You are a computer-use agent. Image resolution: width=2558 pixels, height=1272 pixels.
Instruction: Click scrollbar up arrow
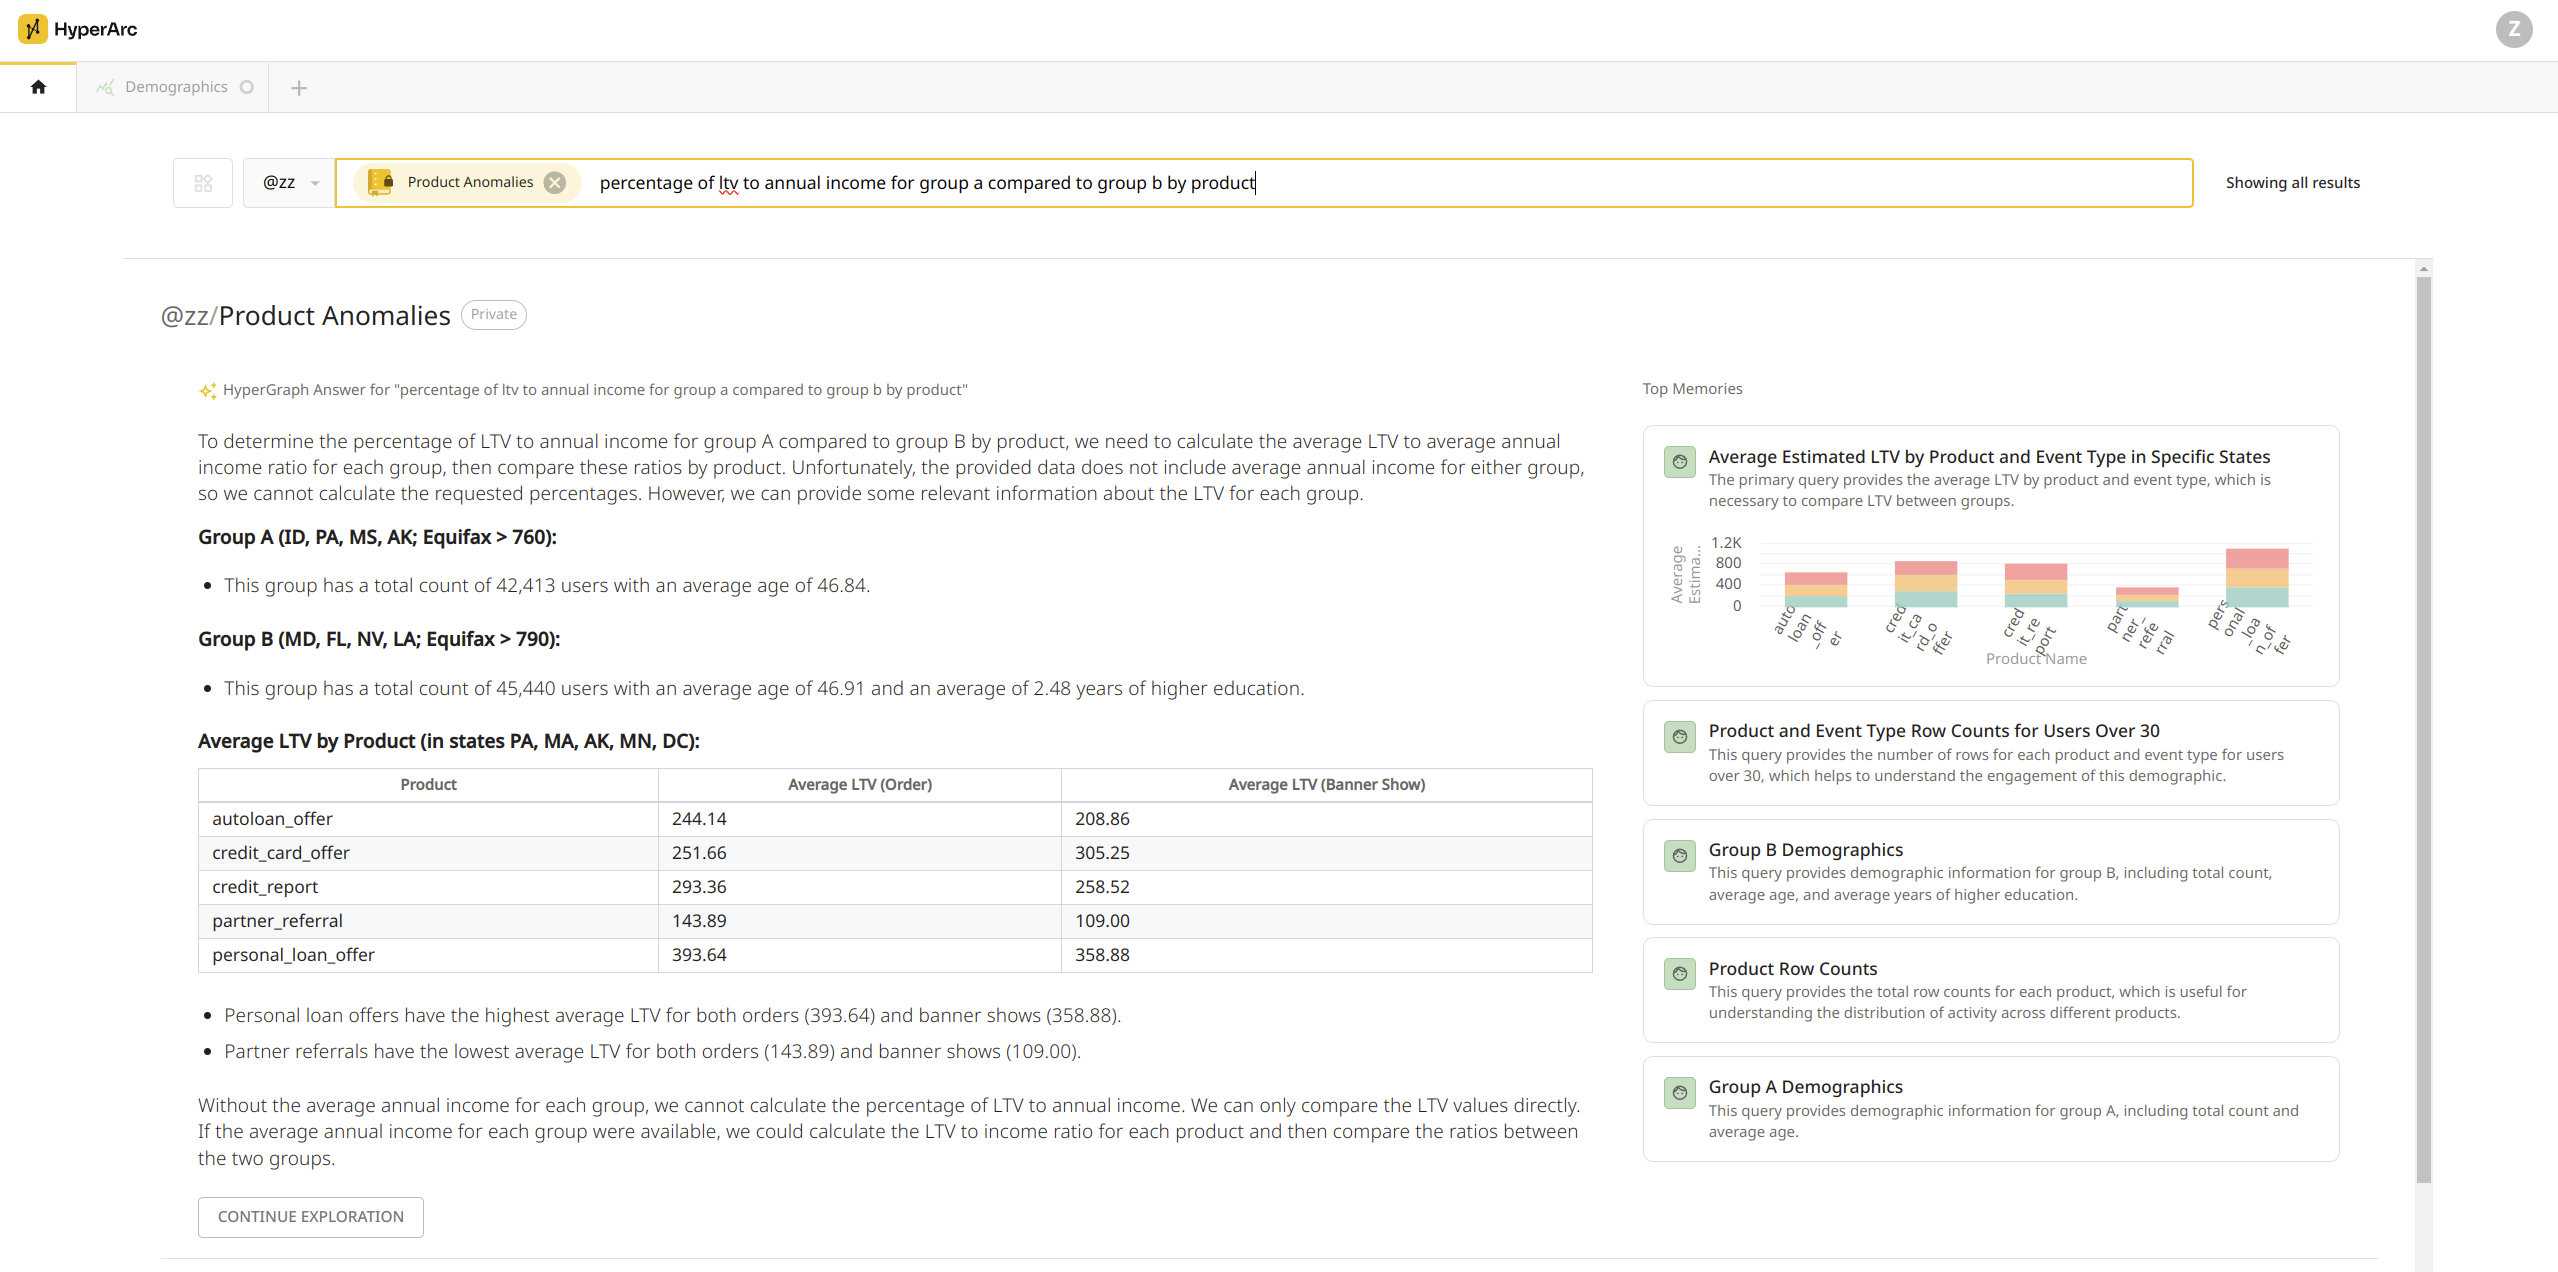coord(2423,269)
